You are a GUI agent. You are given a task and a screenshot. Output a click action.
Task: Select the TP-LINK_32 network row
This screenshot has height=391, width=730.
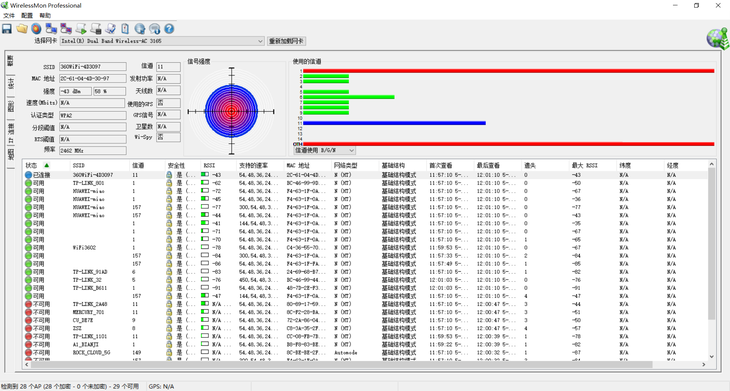pyautogui.click(x=365, y=280)
